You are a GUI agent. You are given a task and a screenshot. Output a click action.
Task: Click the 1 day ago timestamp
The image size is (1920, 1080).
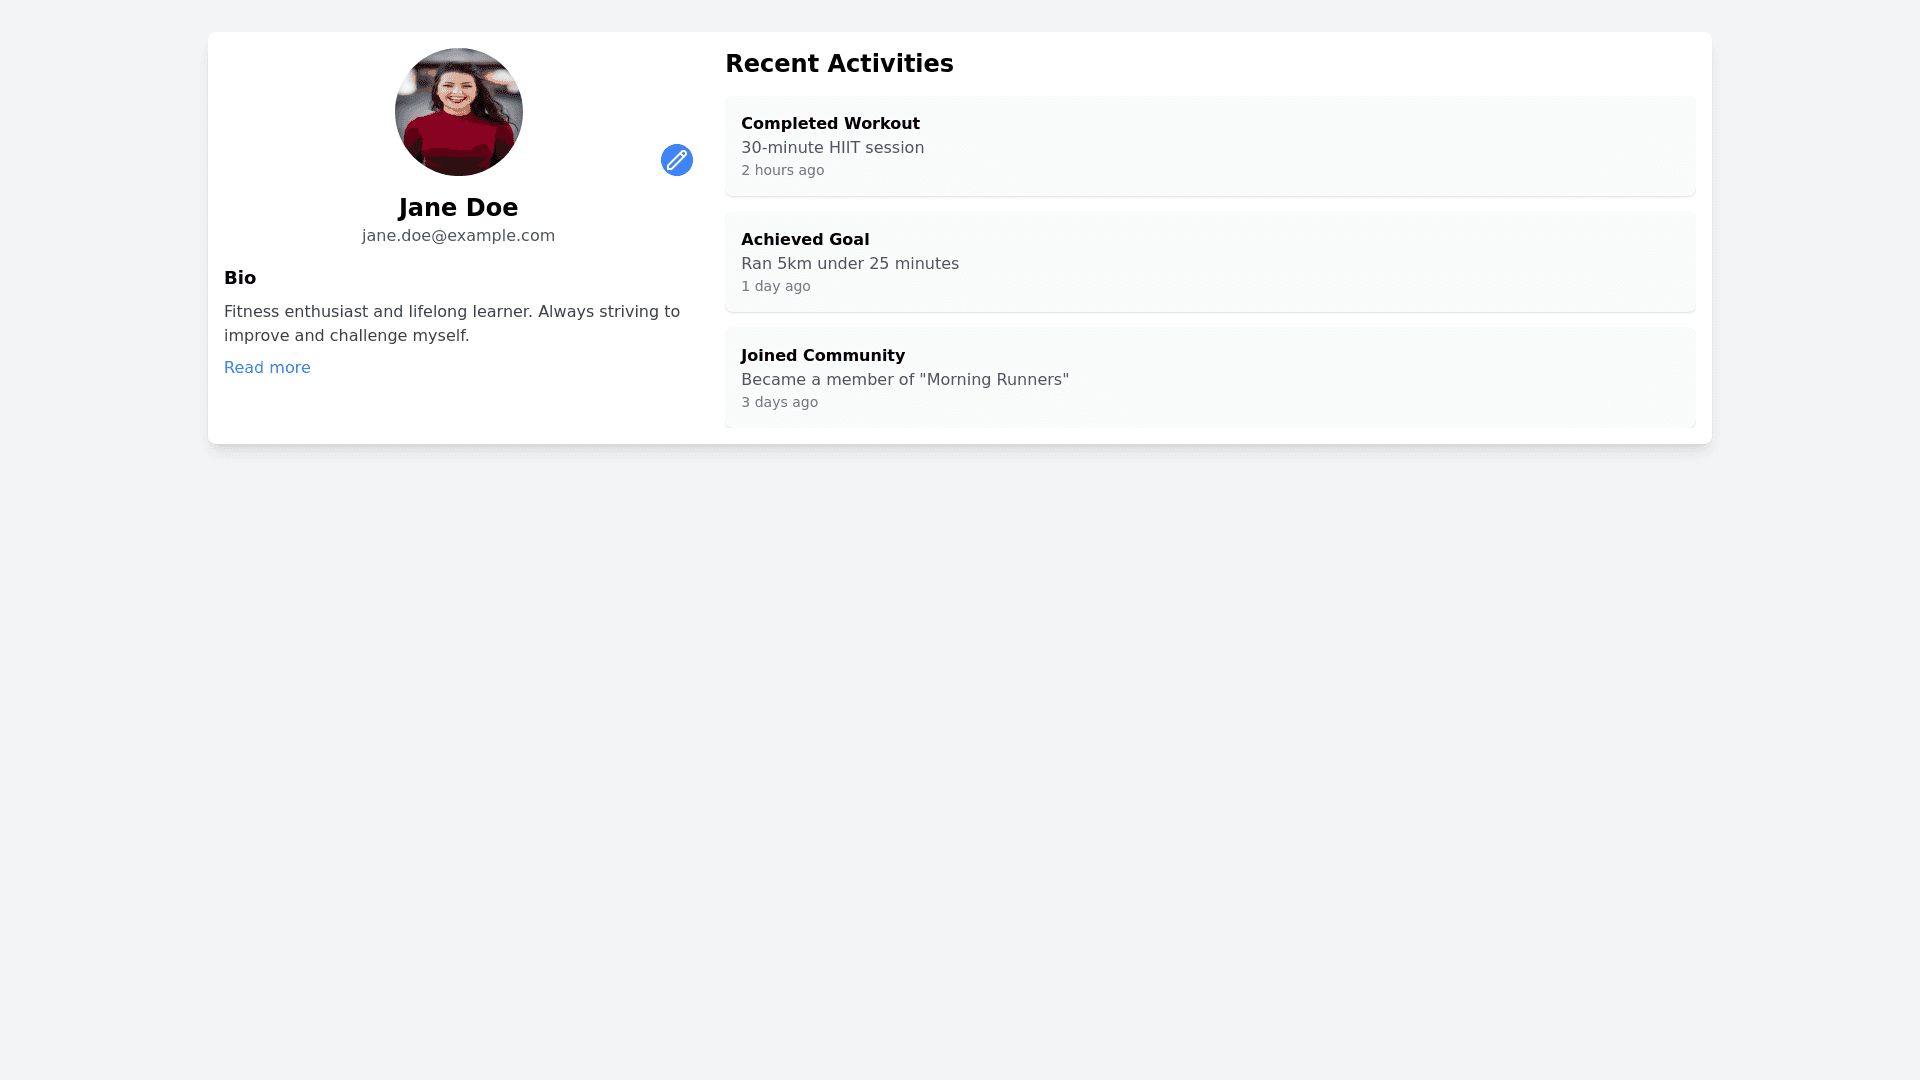click(775, 287)
